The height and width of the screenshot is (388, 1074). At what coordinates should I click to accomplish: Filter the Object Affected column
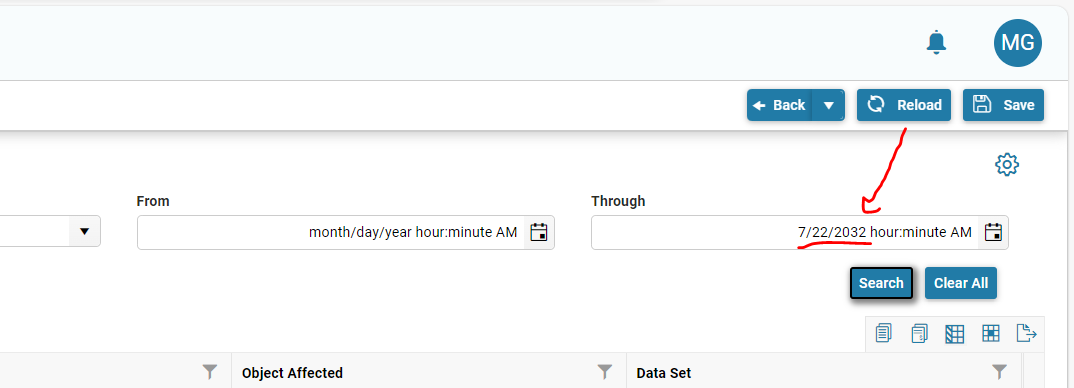click(604, 372)
